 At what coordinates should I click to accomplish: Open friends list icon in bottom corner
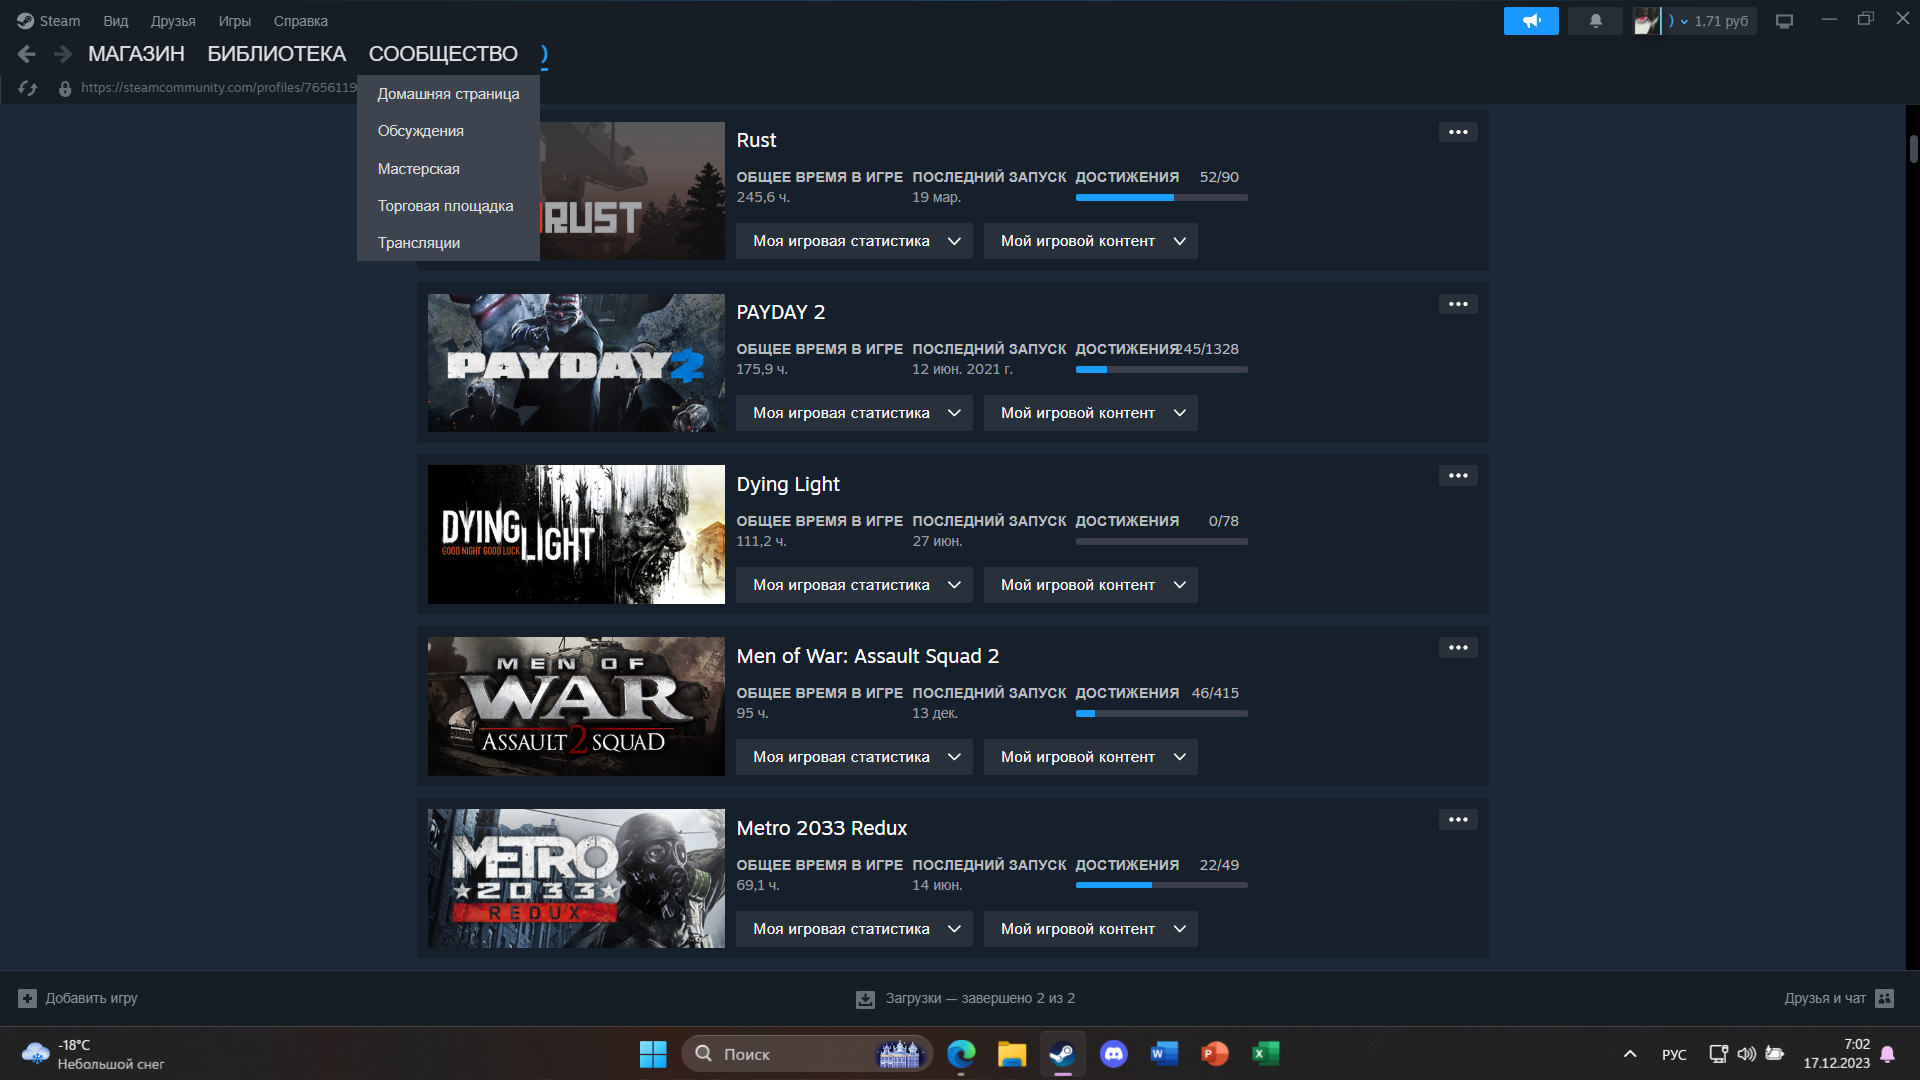[1885, 998]
